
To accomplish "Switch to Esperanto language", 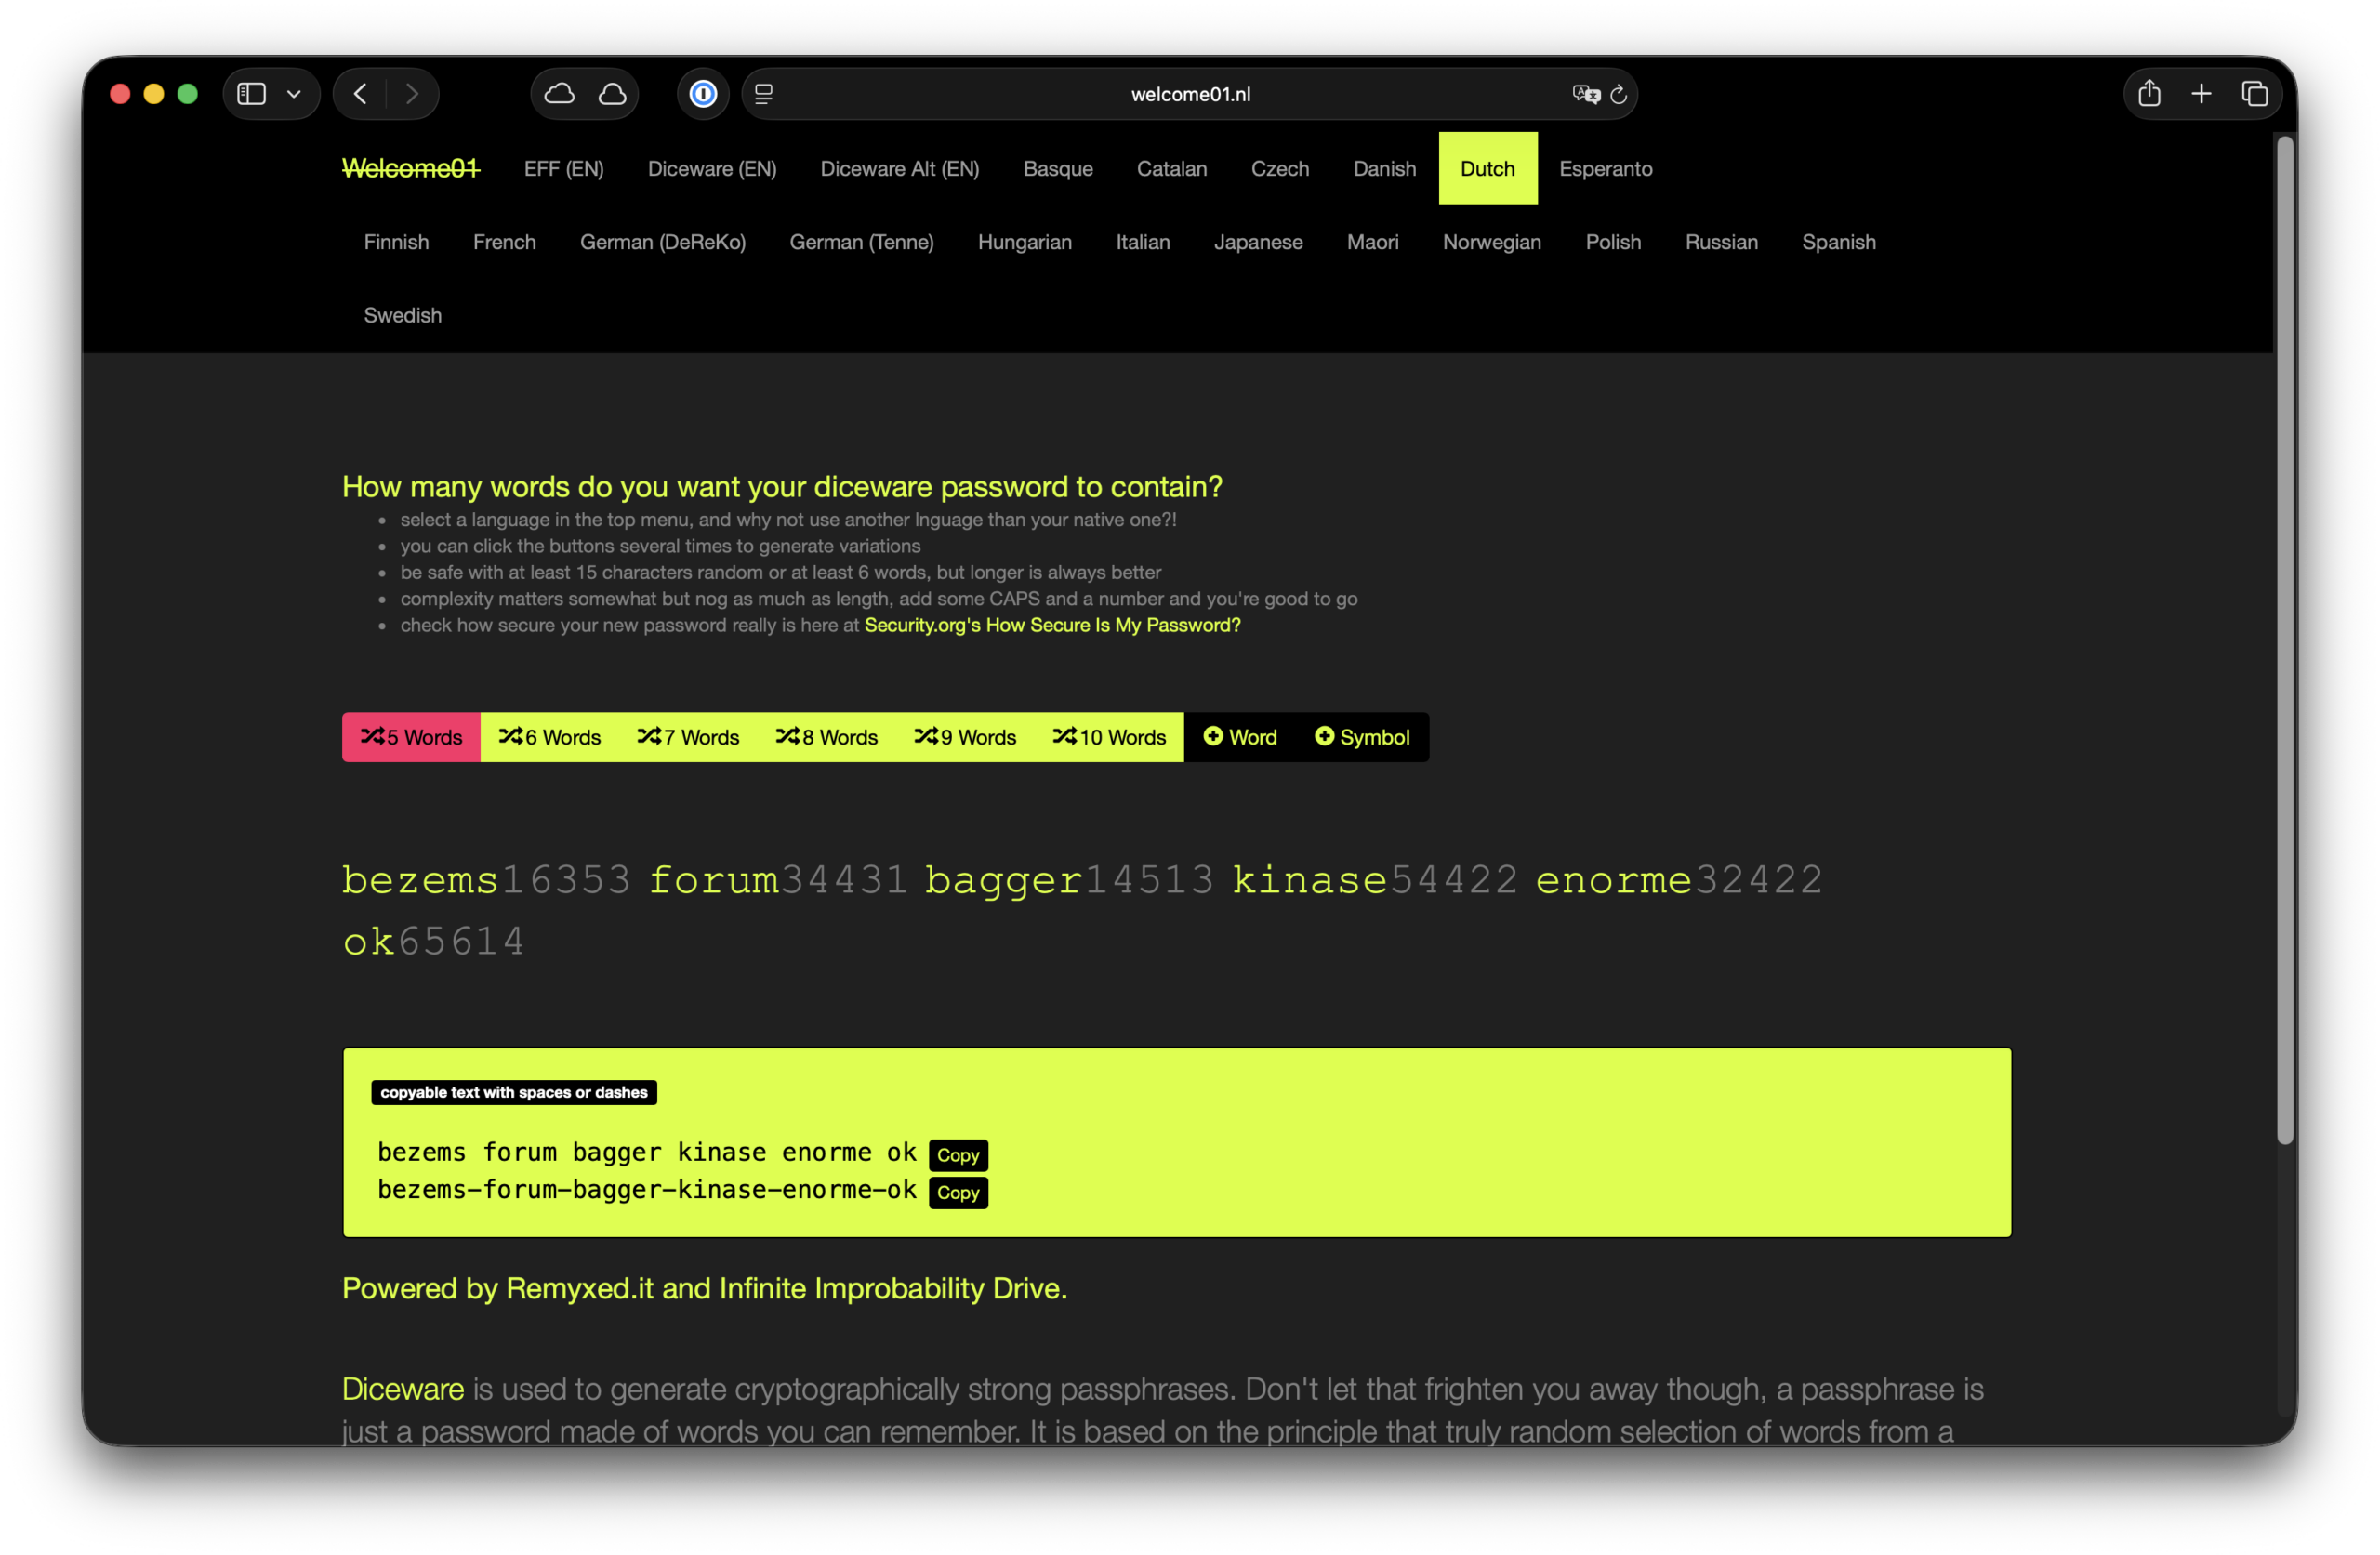I will pyautogui.click(x=1606, y=169).
